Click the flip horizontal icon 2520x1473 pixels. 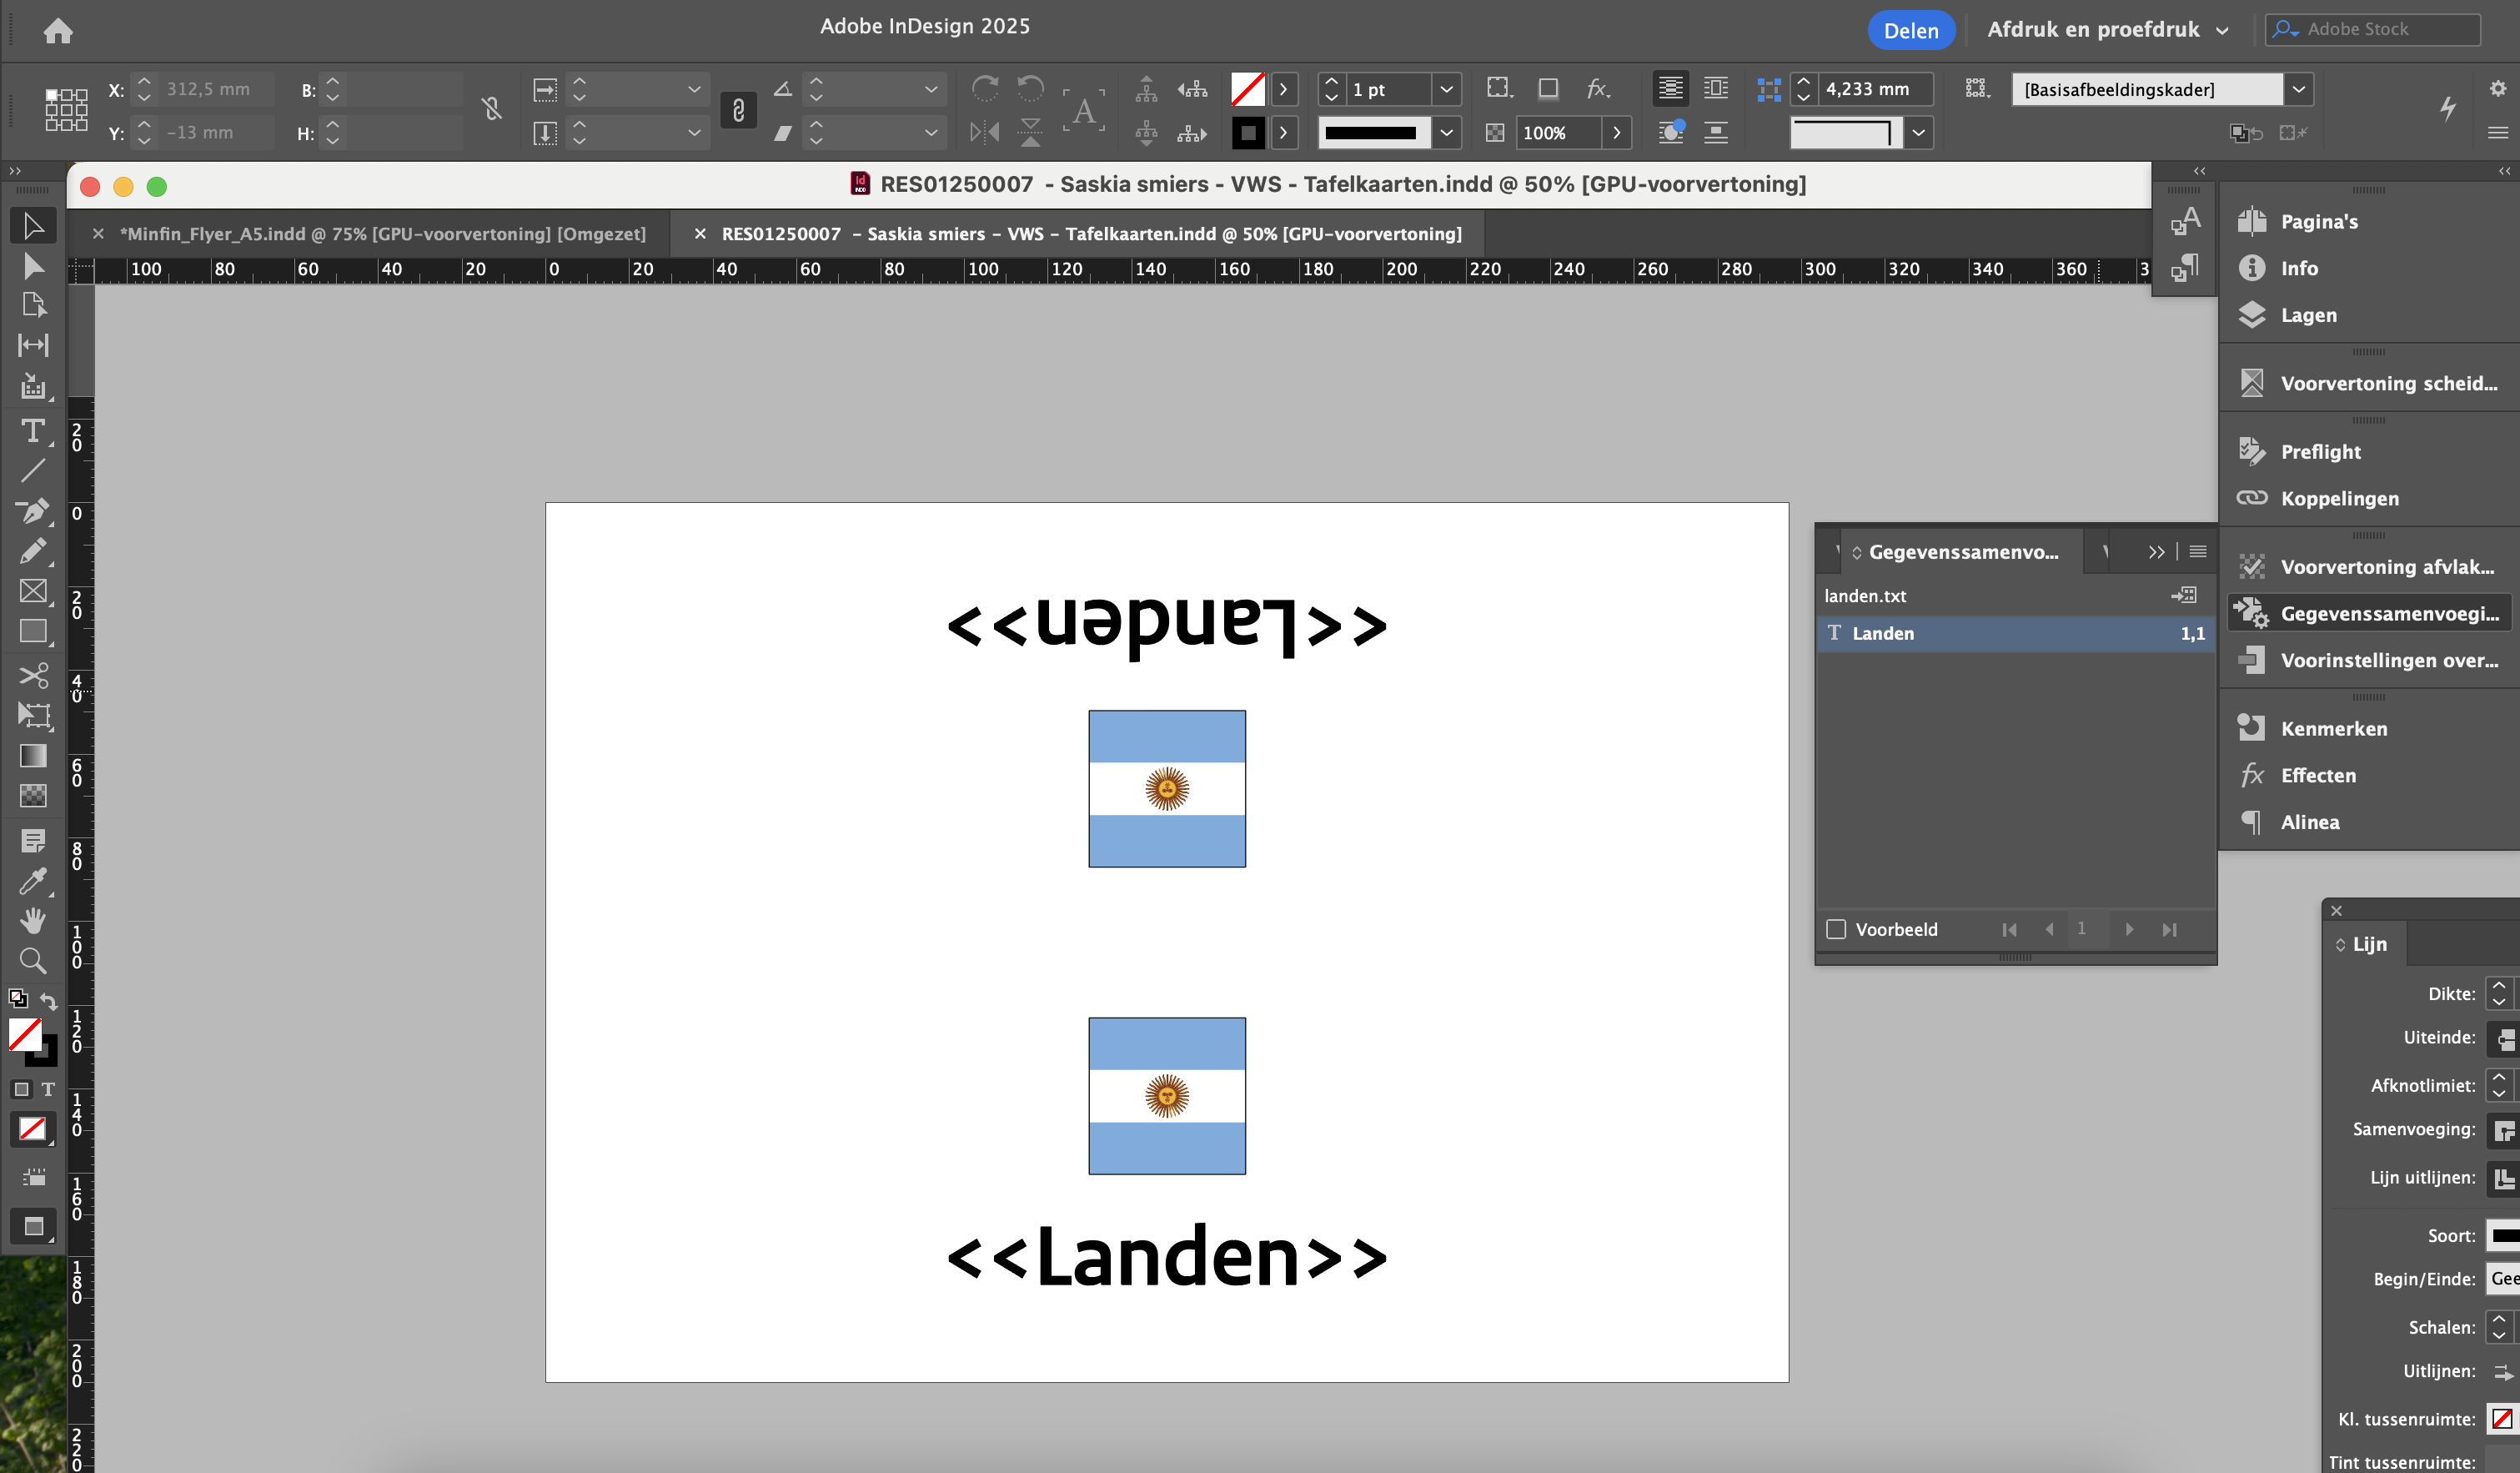tap(984, 132)
